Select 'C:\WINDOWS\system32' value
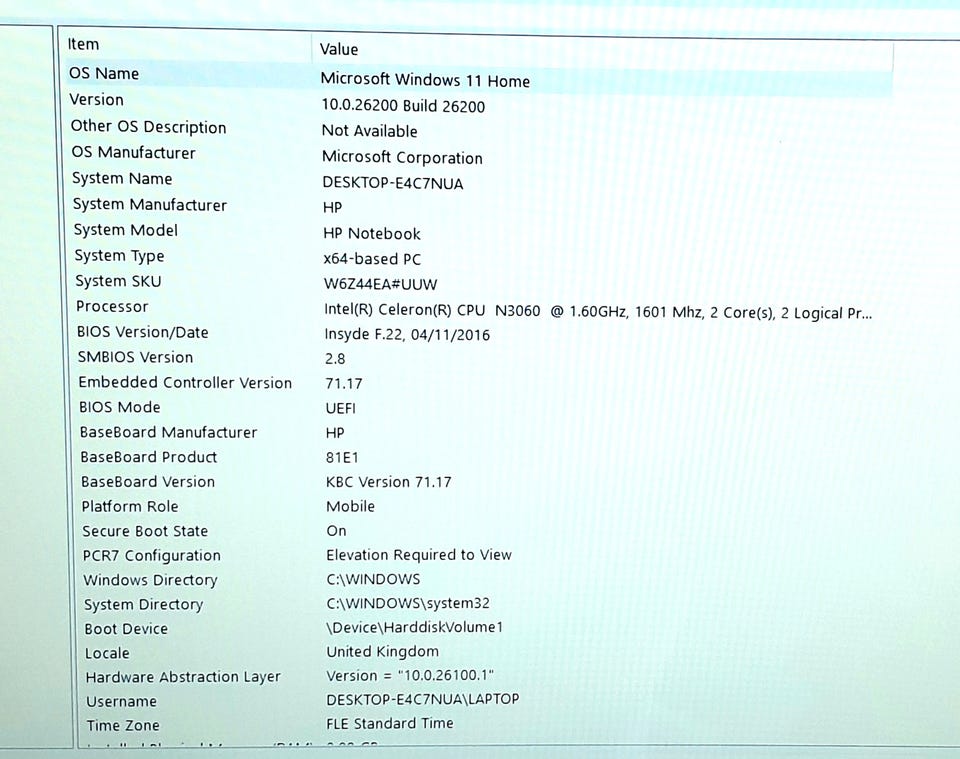Viewport: 960px width, 759px height. pyautogui.click(x=408, y=603)
